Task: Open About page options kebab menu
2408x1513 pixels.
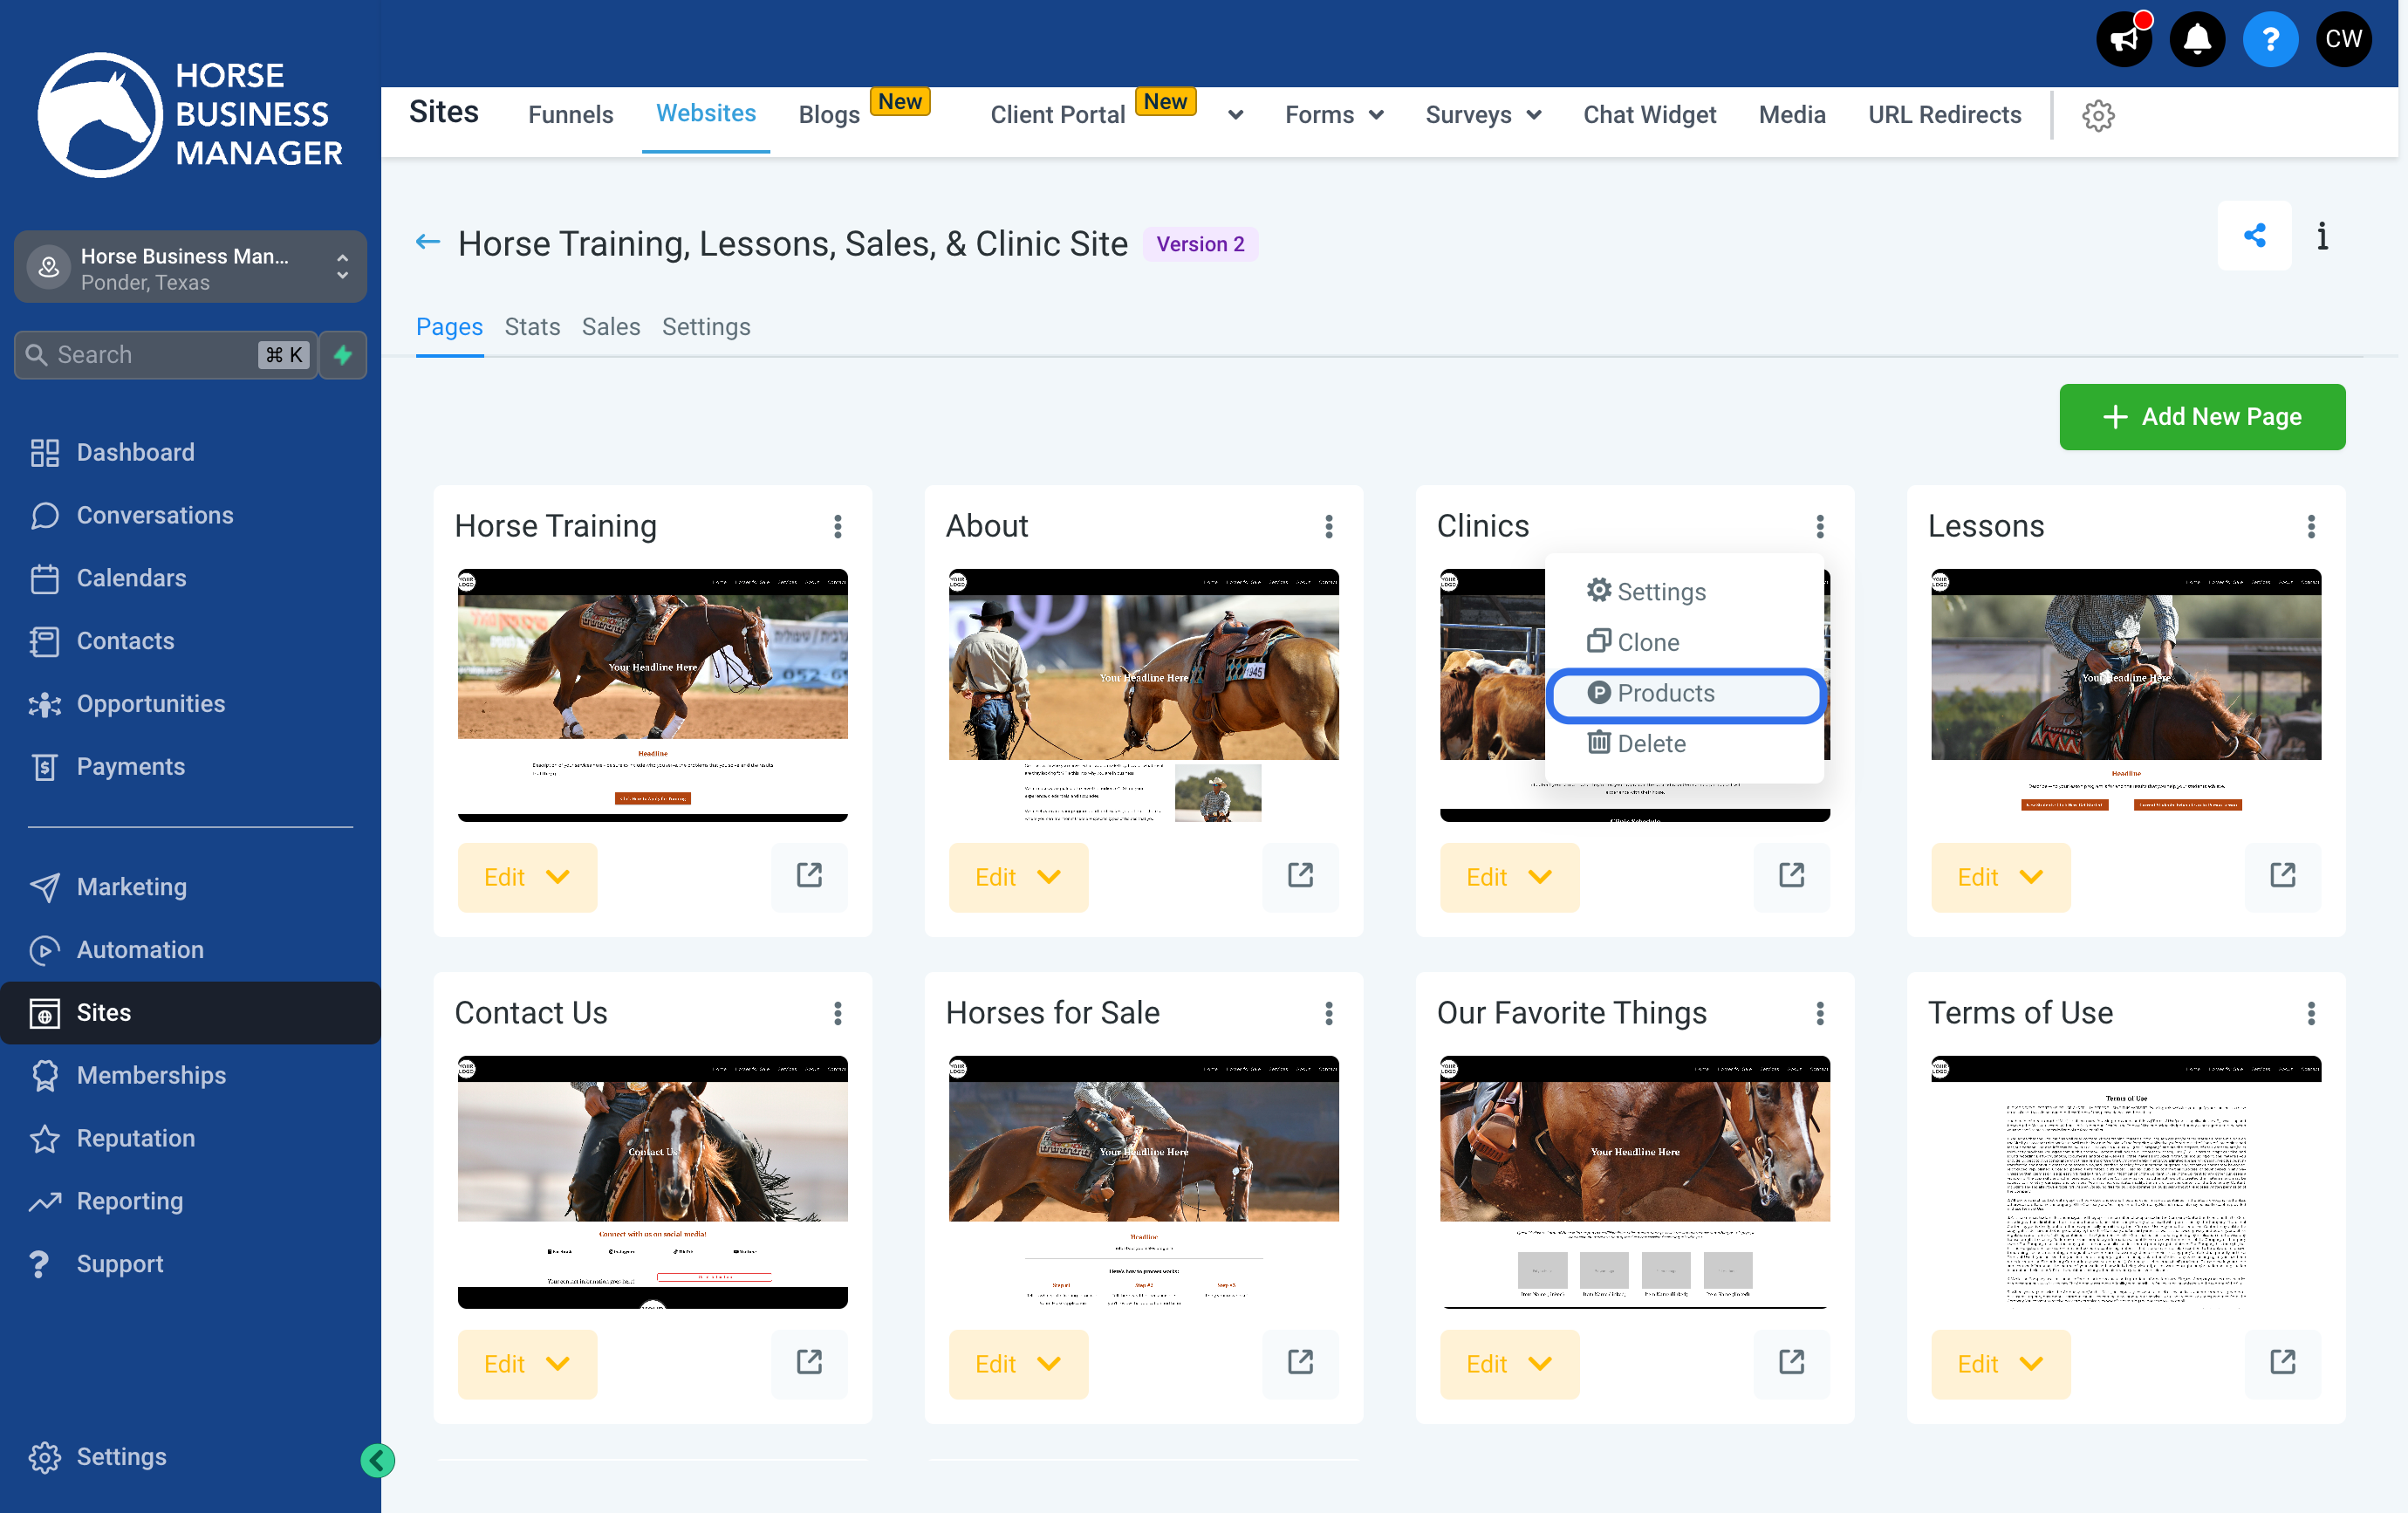Action: pyautogui.click(x=1329, y=526)
